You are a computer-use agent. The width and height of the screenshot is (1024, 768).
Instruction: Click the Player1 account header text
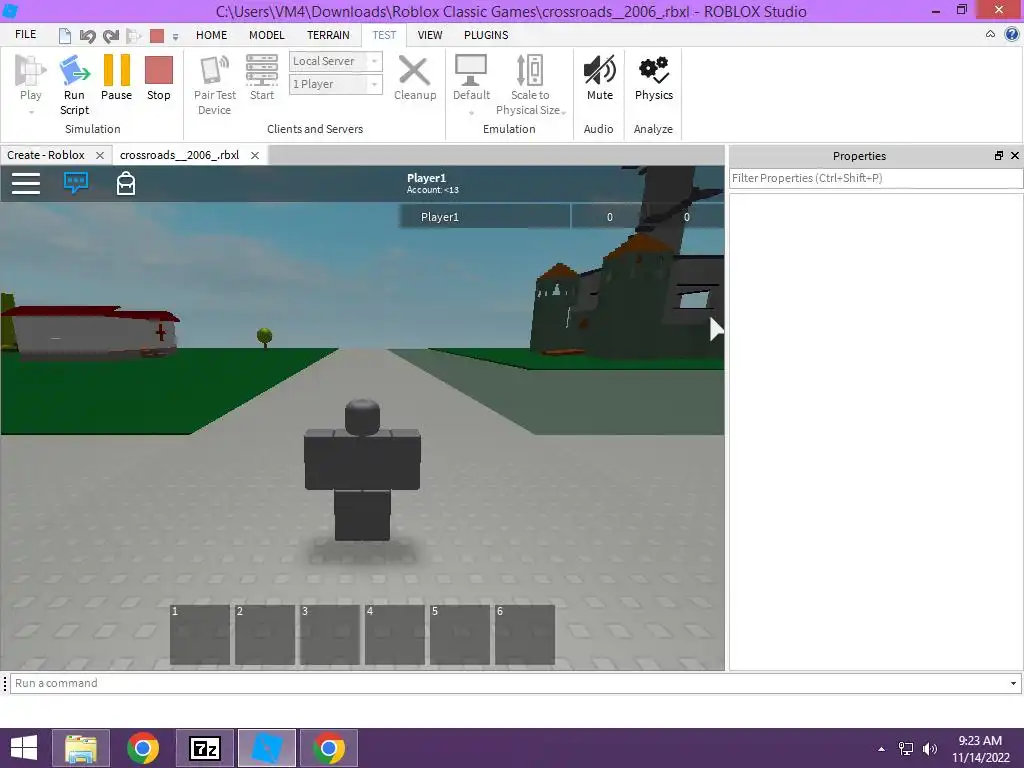(432, 184)
